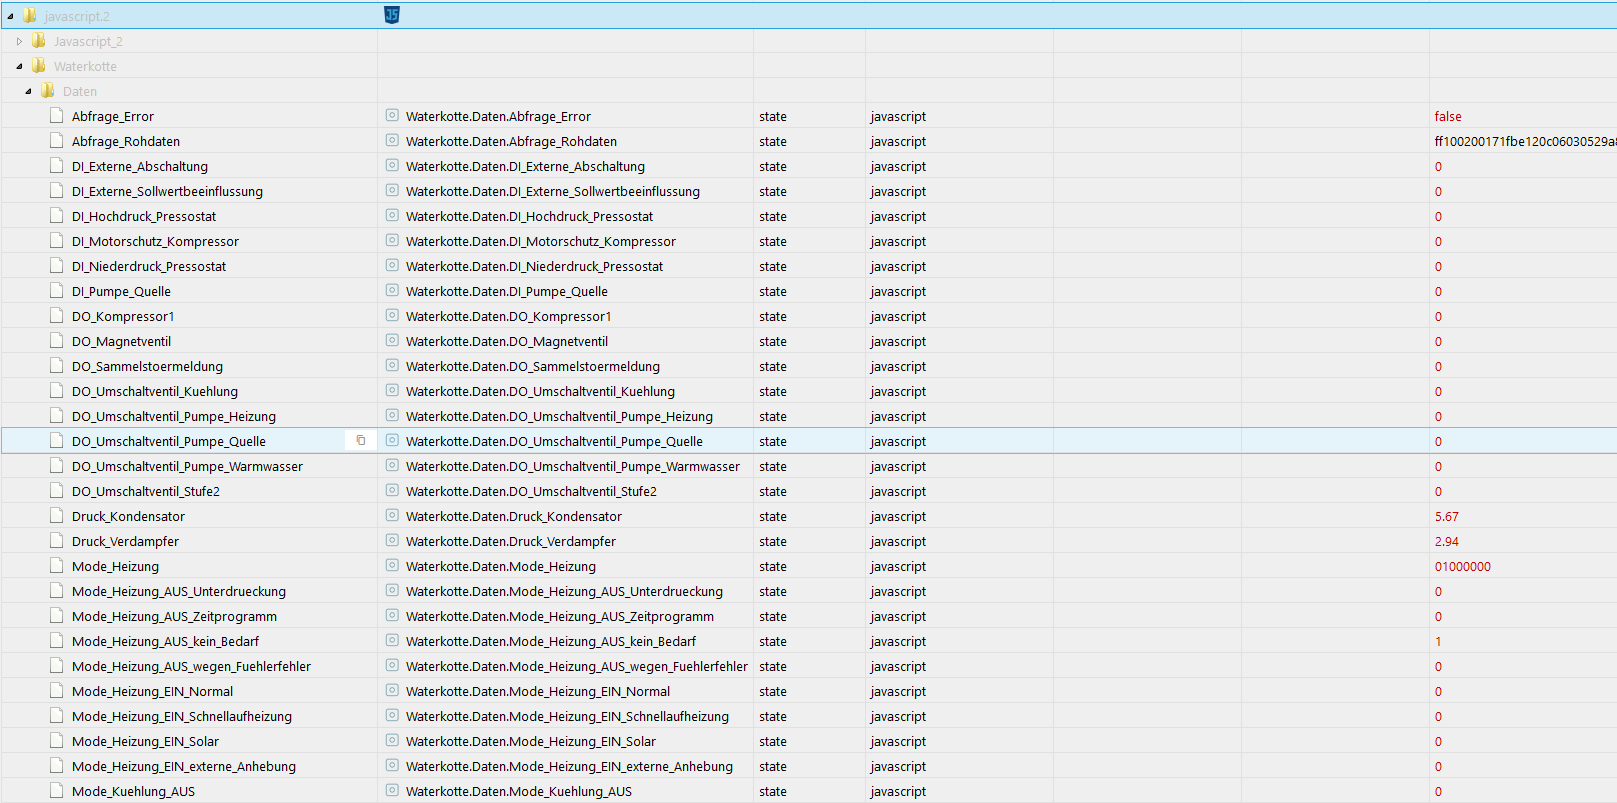Click state icon beside Waterkotte.Daten.DO_Umschaltventil_Stufe2
The image size is (1617, 803).
click(392, 490)
